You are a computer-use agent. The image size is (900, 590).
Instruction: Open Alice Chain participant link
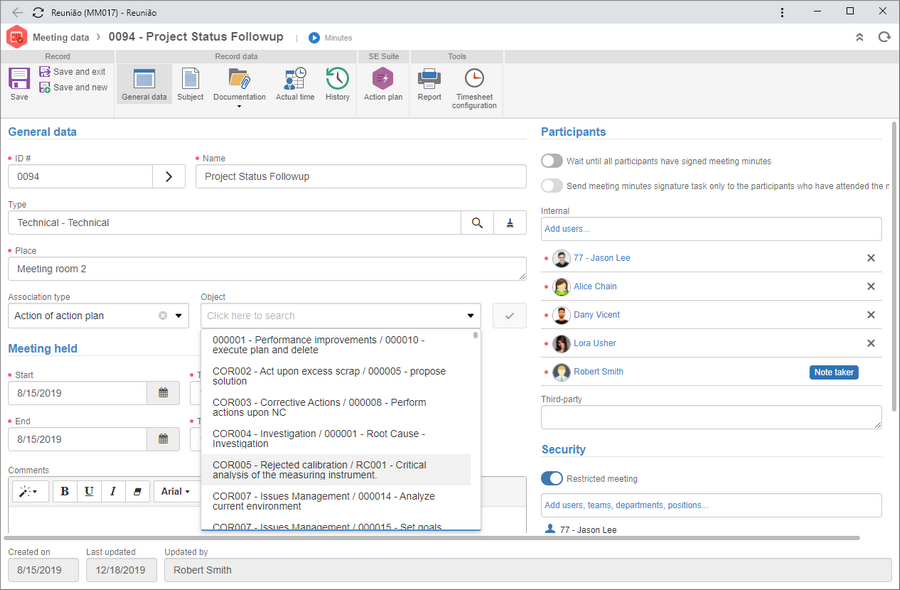coord(595,286)
